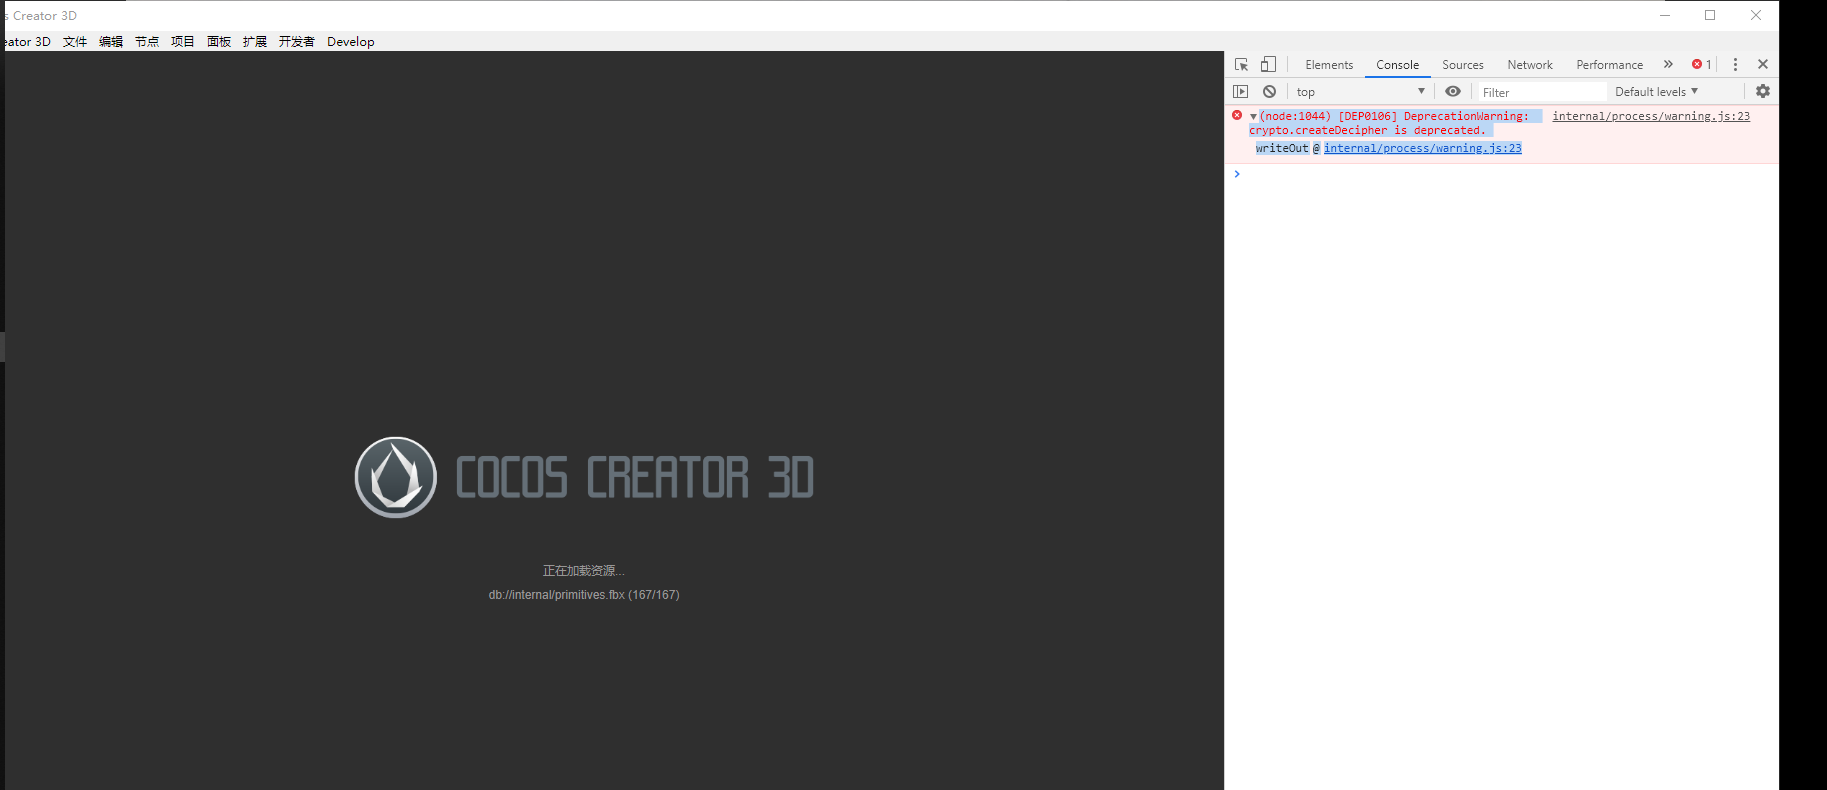Click the primitives.fbx (167/167) progress text
This screenshot has width=1827, height=790.
tap(584, 595)
